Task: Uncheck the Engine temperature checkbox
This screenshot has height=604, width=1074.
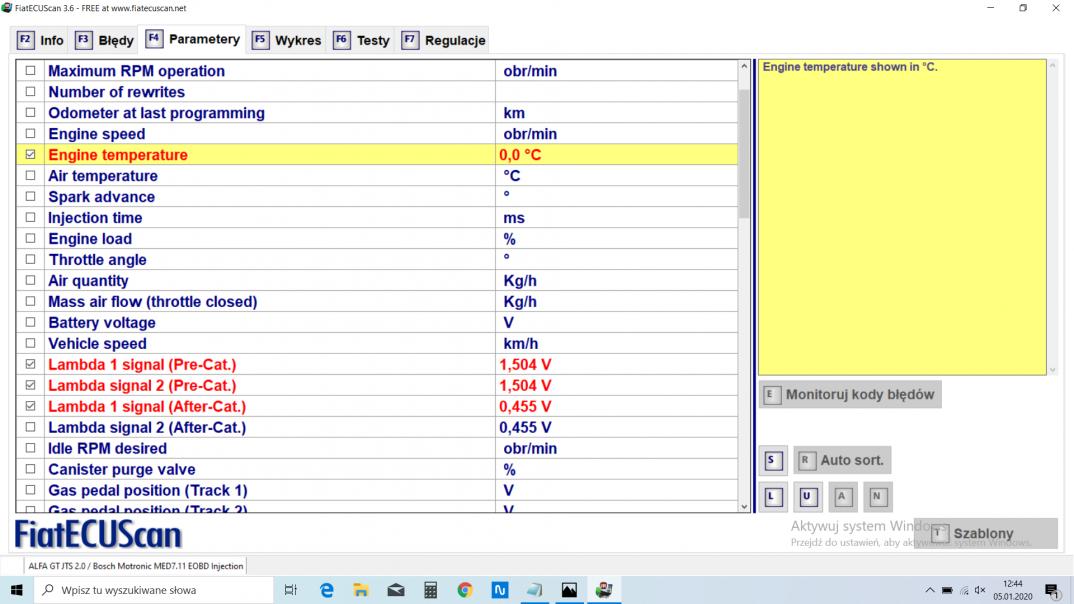Action: [30, 155]
